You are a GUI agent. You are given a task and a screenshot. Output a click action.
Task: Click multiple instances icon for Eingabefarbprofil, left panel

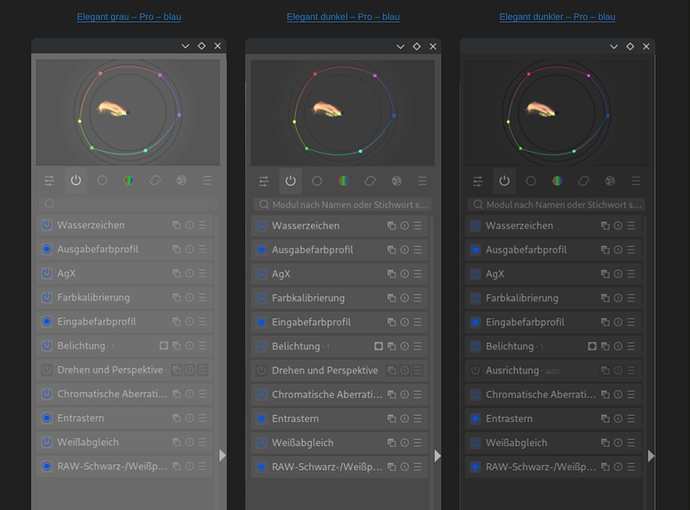[x=176, y=322]
